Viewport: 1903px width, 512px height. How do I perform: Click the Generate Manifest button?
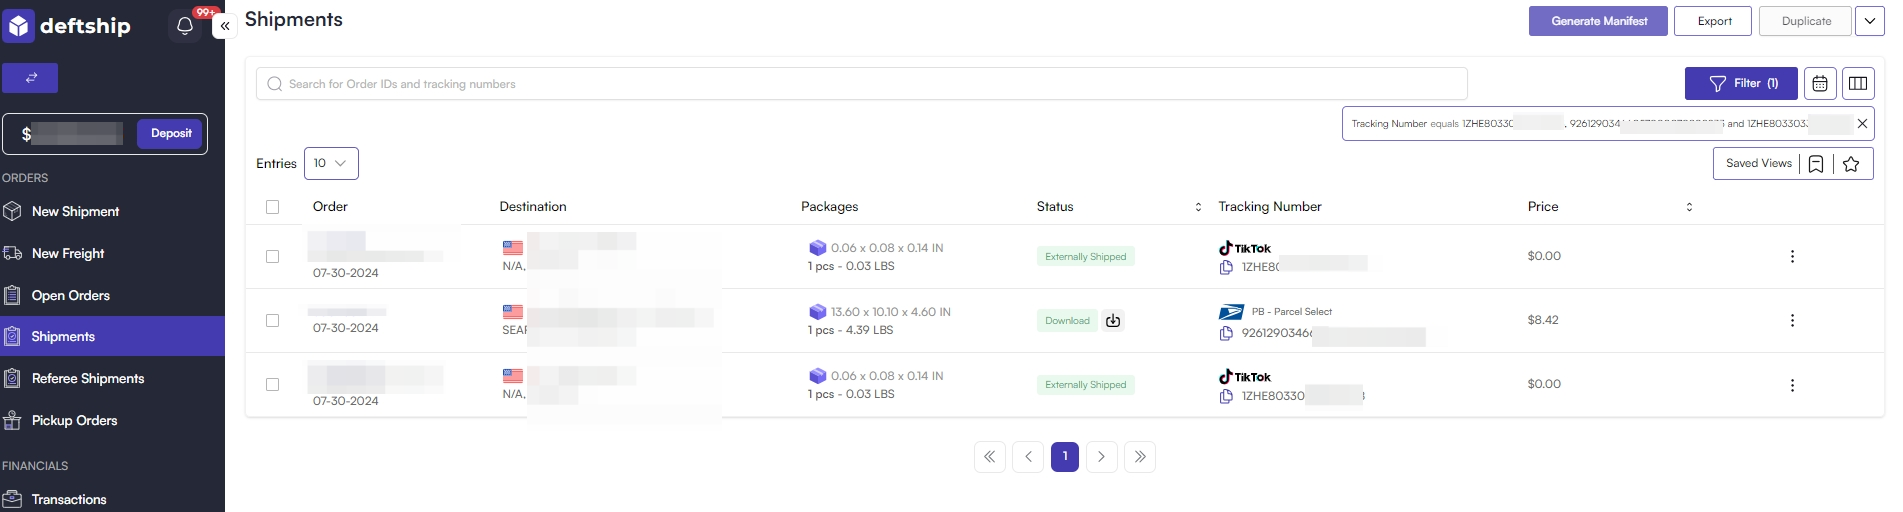point(1598,21)
